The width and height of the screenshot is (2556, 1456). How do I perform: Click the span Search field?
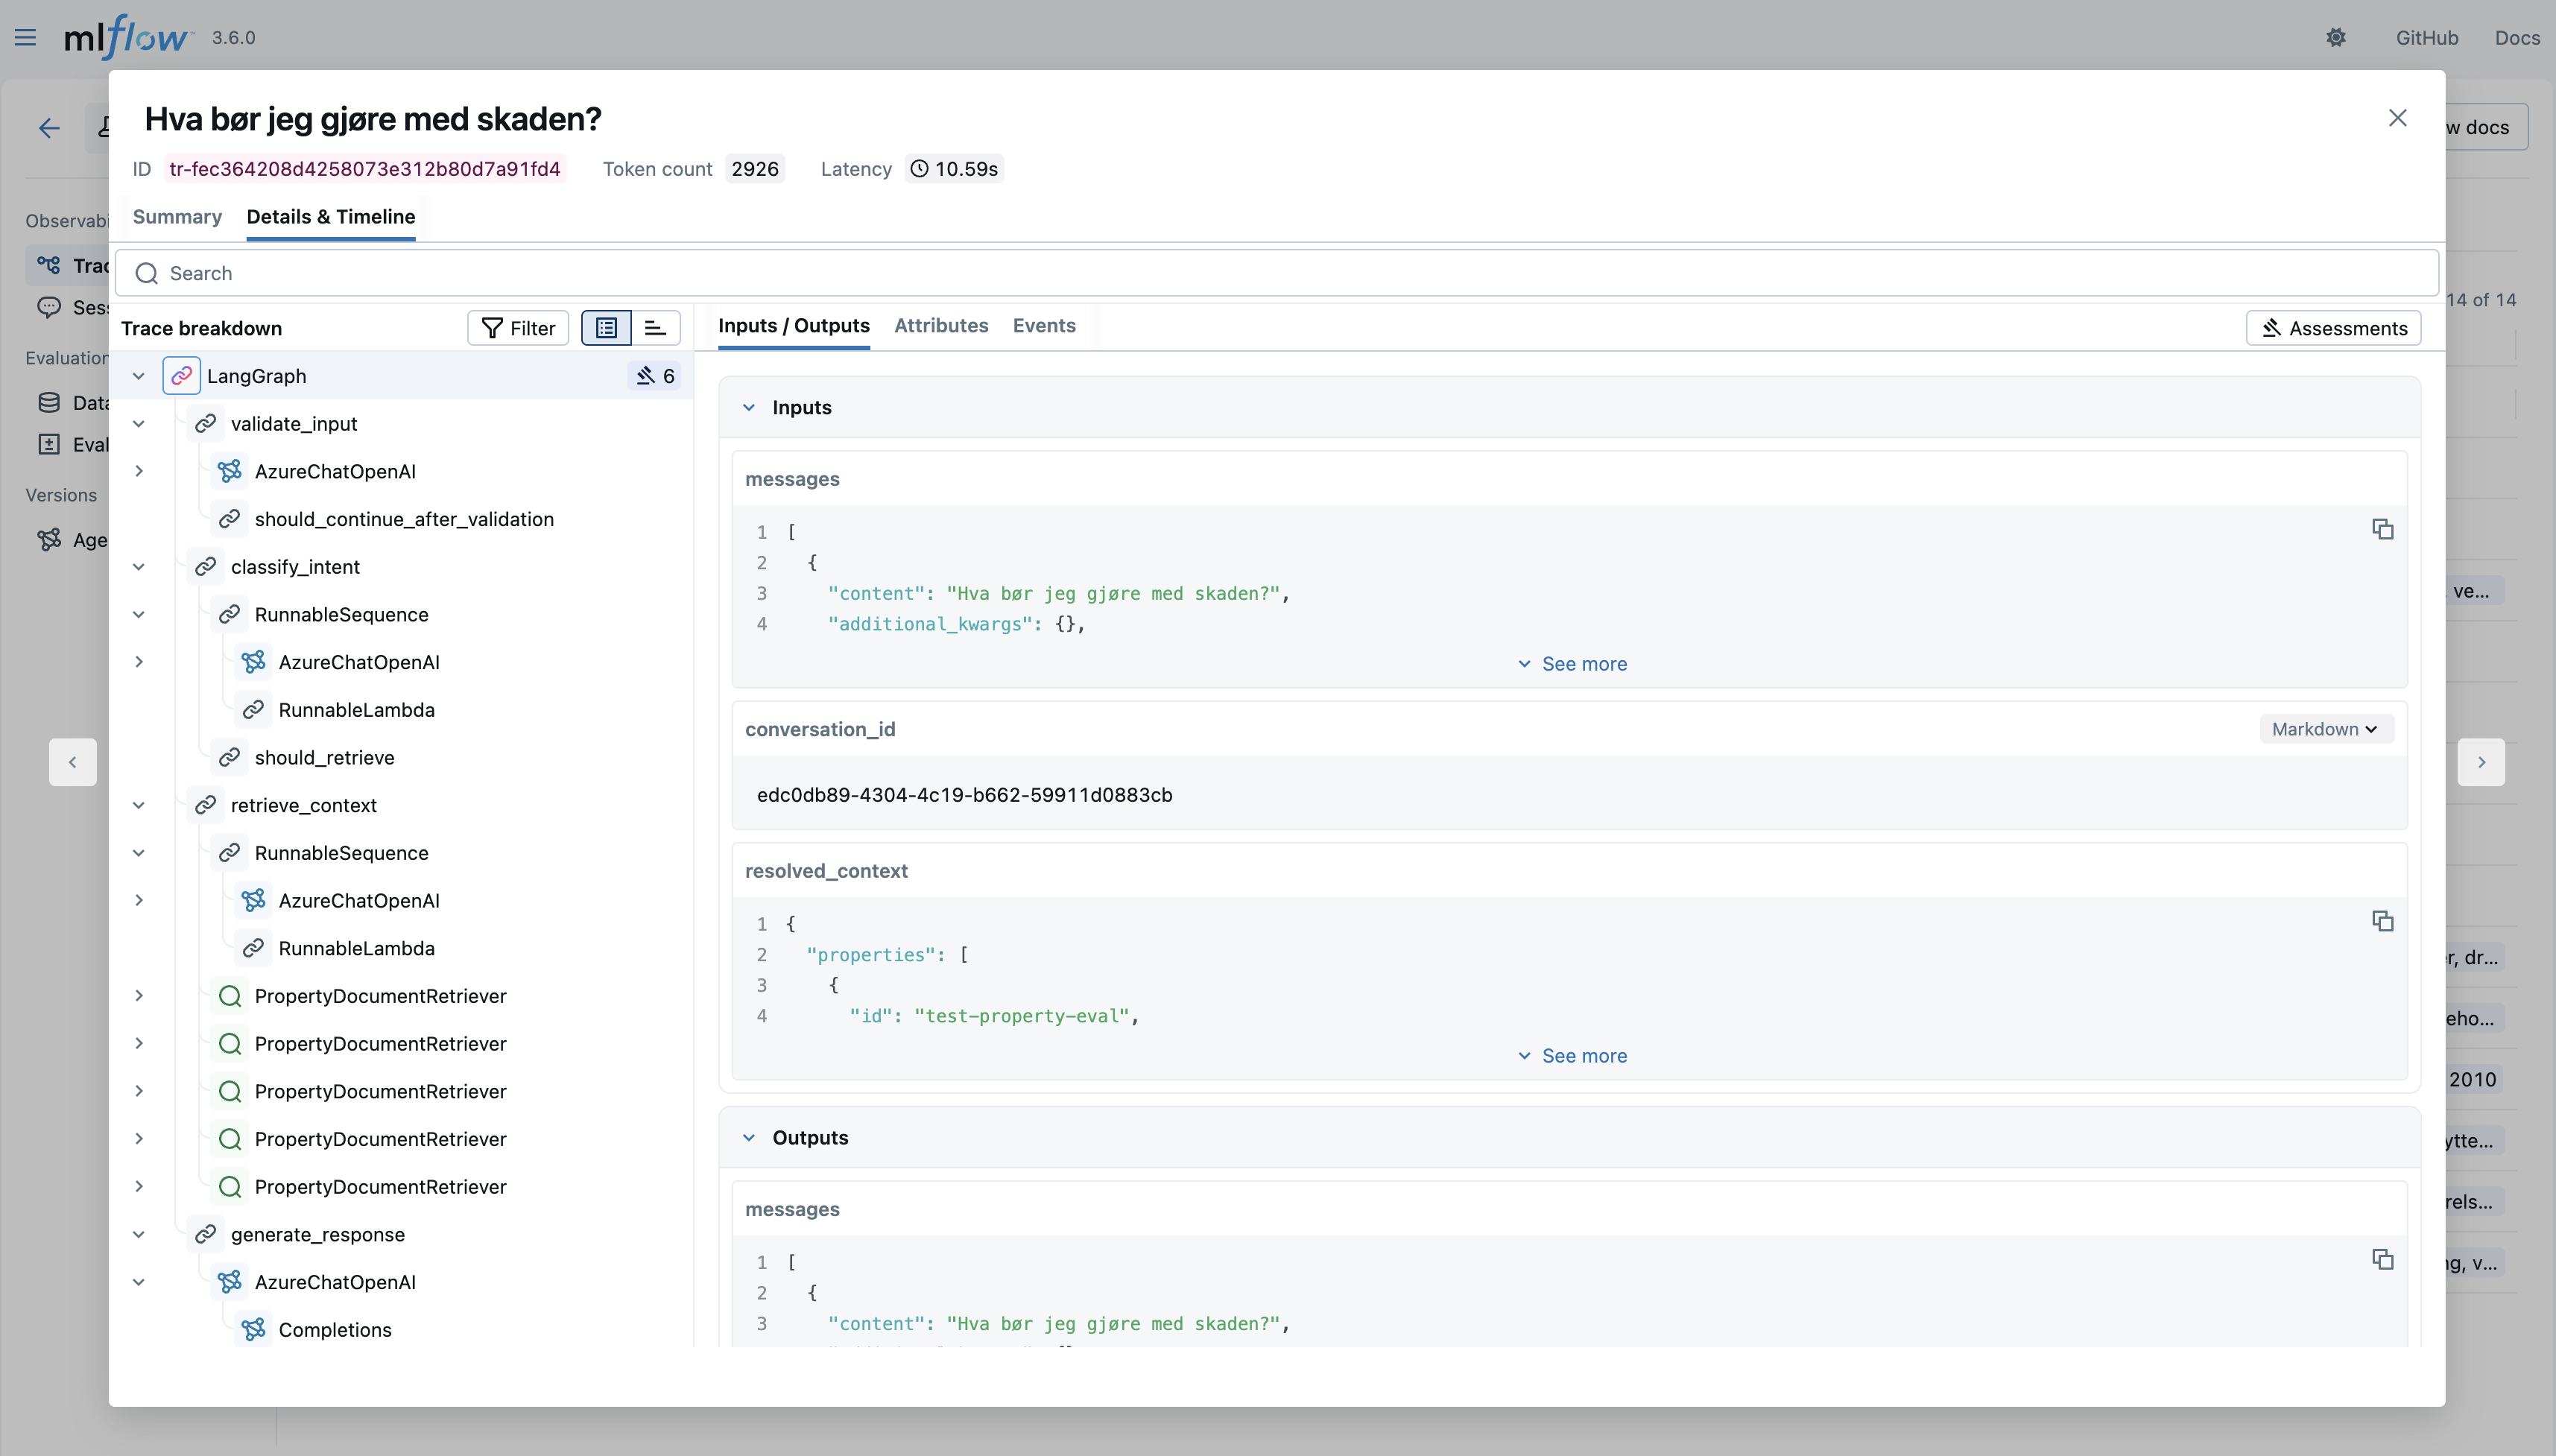1276,273
